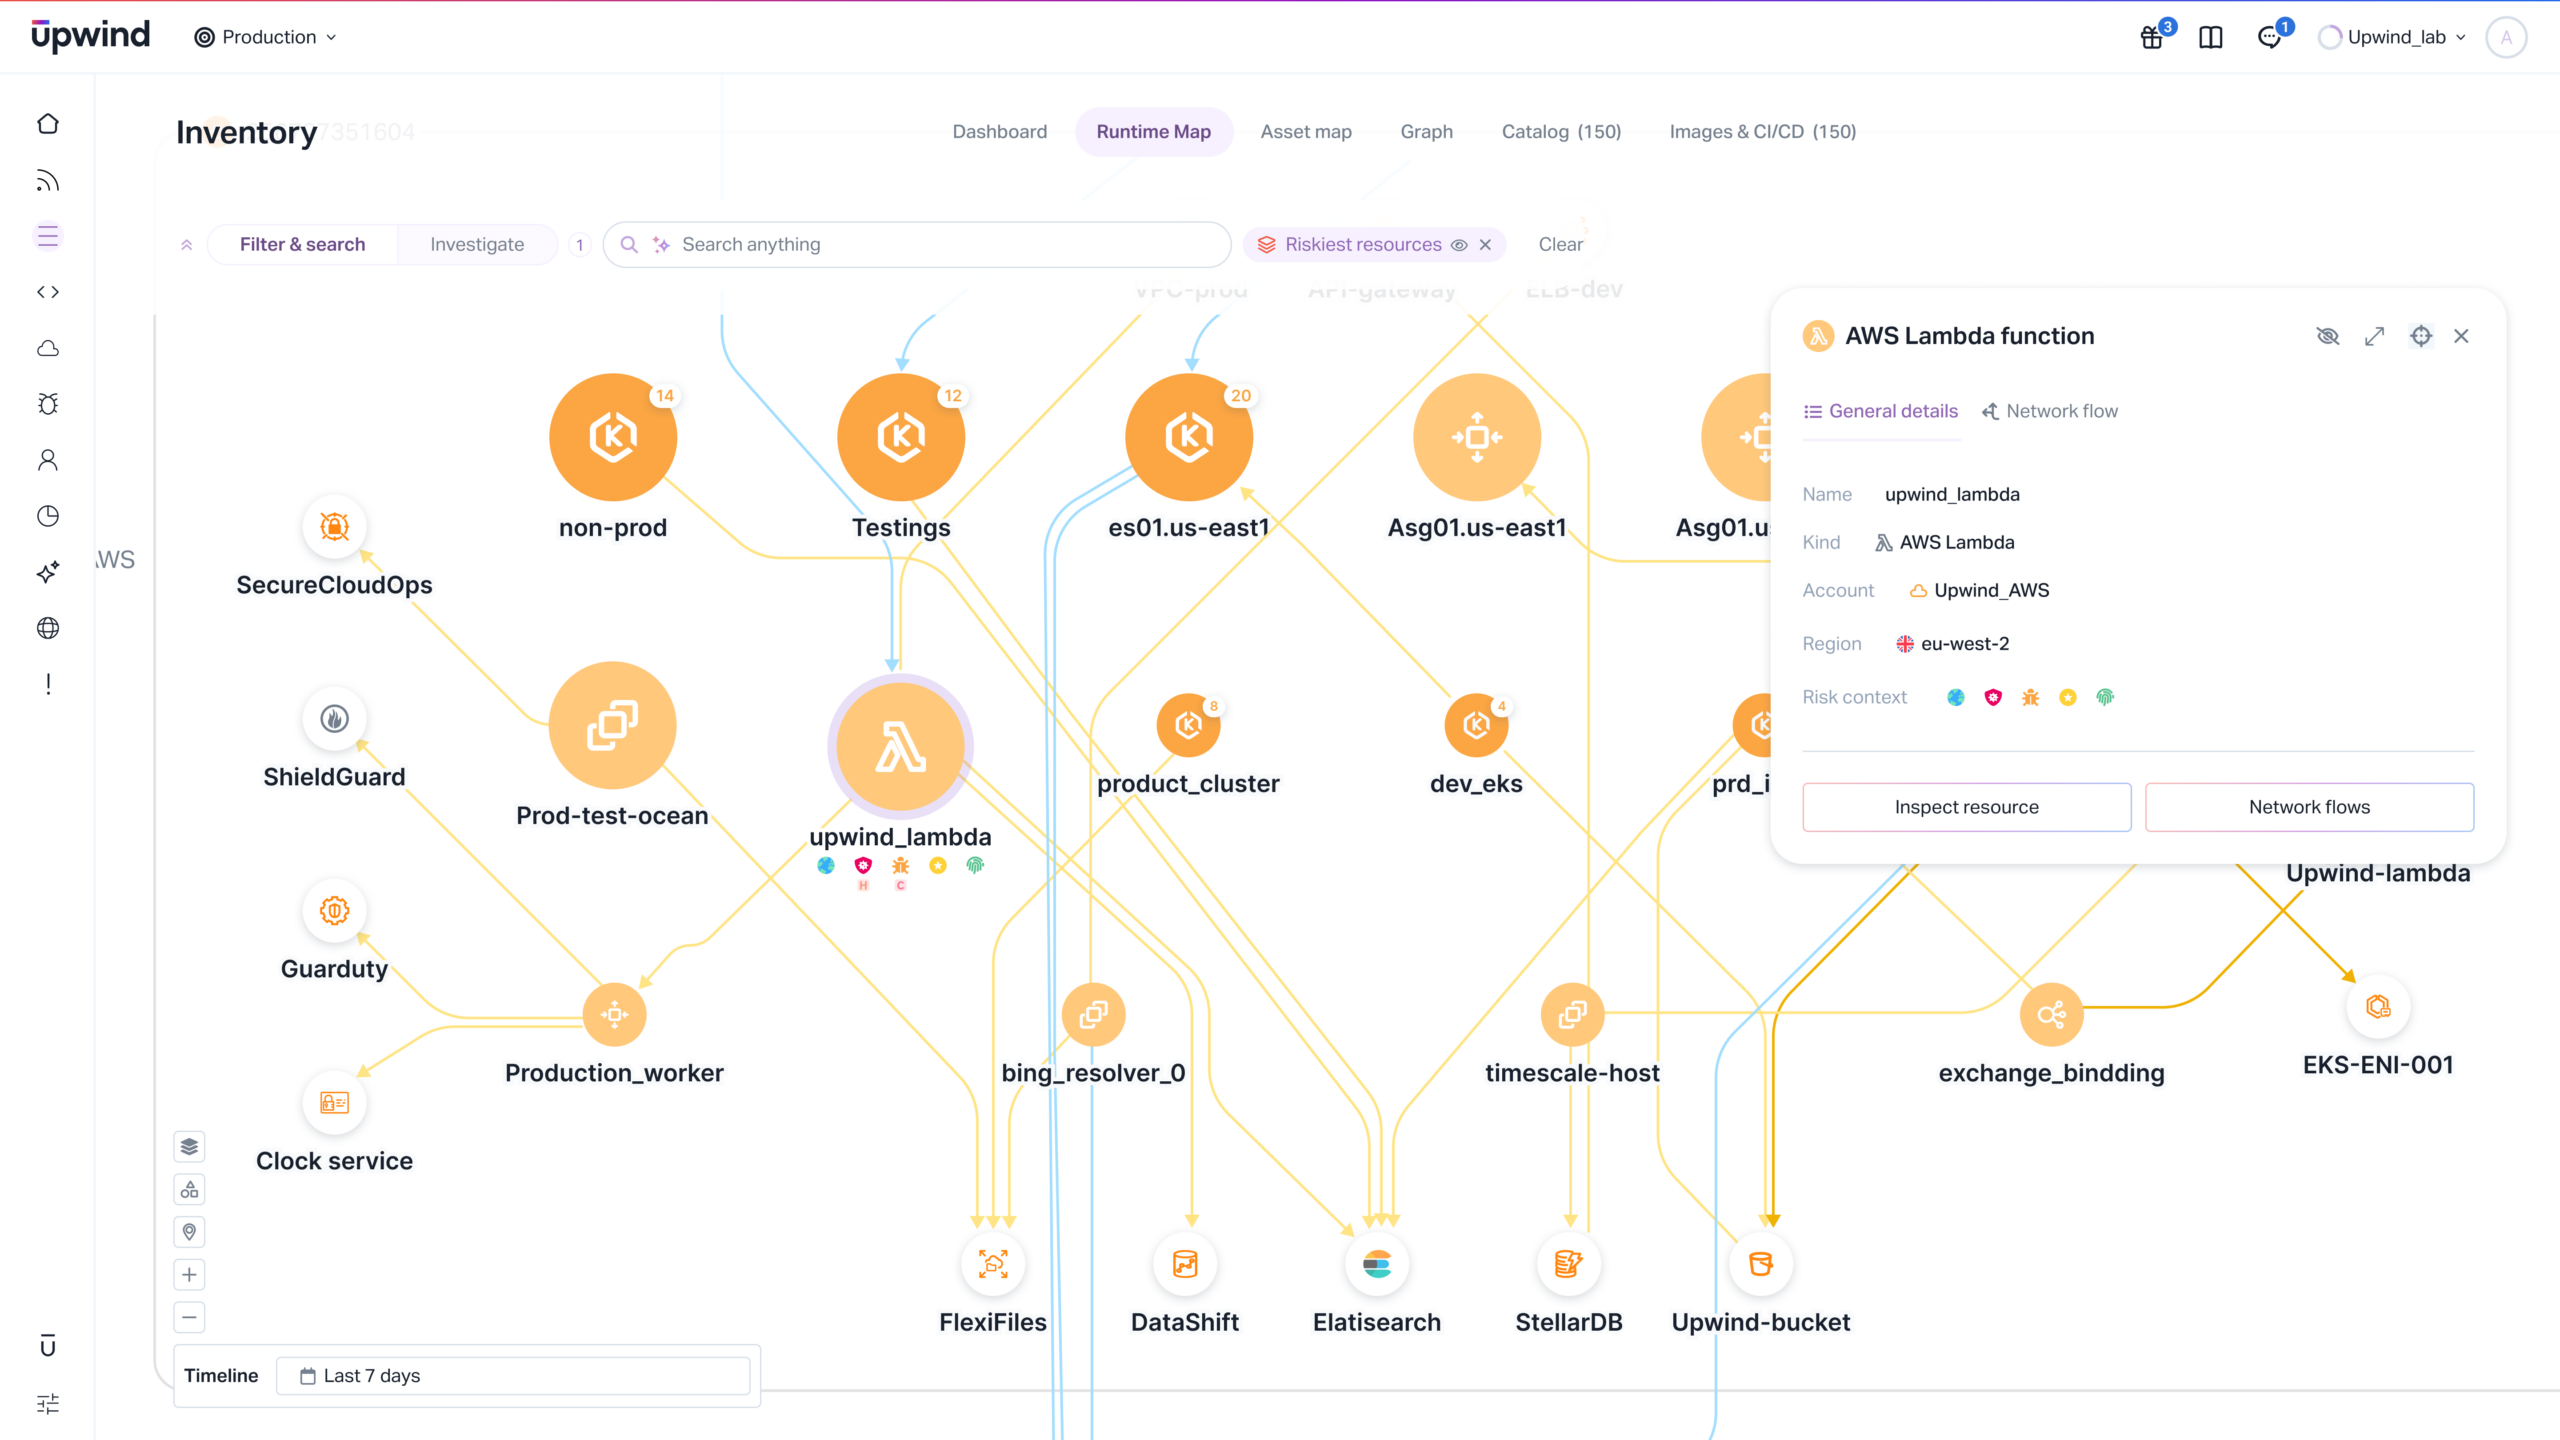This screenshot has width=2560, height=1440.
Task: Toggle eye icon on Riskiest resources filter
Action: pos(1459,245)
